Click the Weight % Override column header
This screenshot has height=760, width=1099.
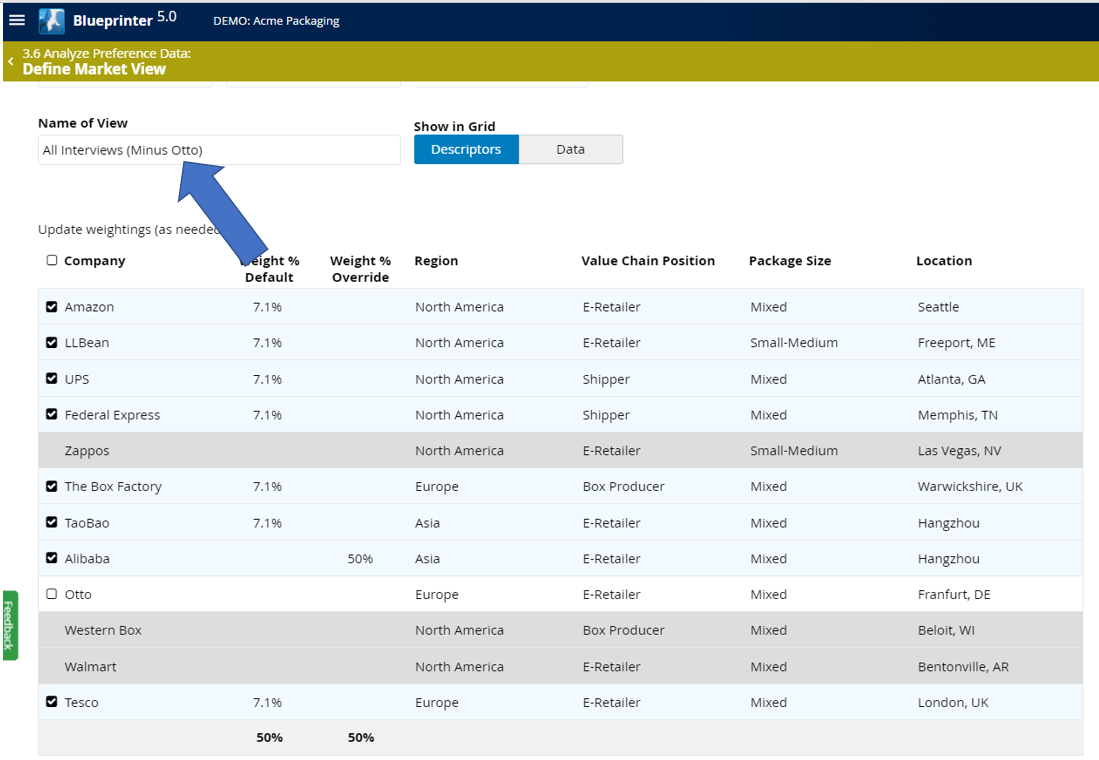point(360,269)
